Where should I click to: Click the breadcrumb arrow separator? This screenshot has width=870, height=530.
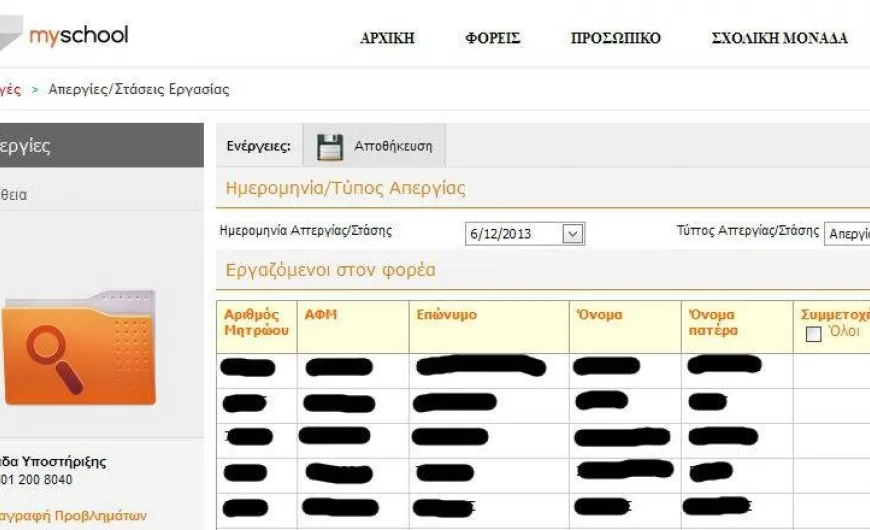(x=35, y=89)
